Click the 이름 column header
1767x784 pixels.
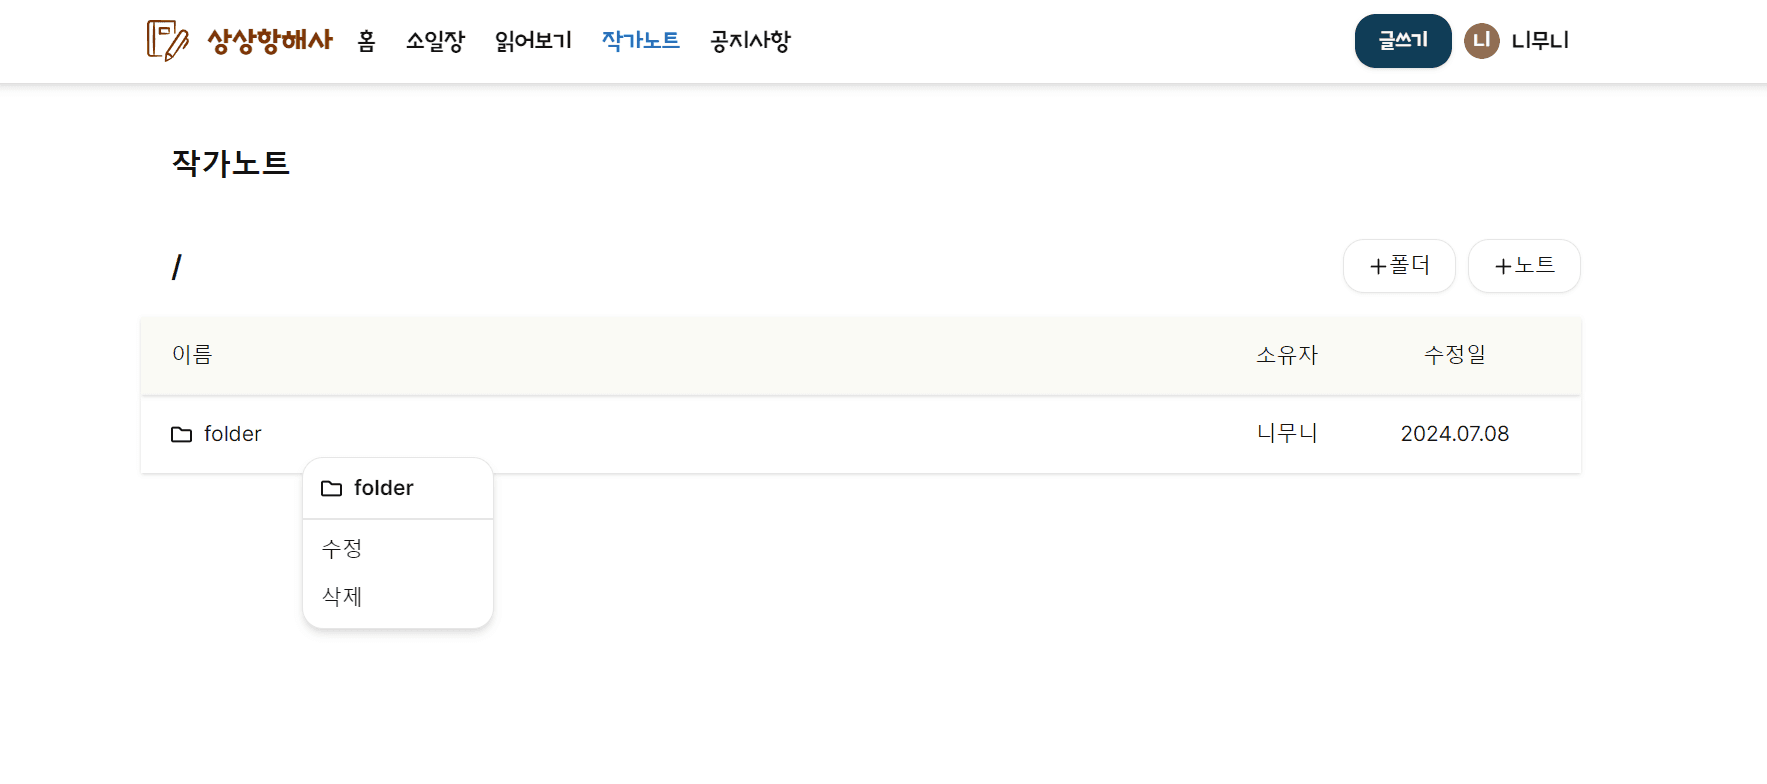192,355
